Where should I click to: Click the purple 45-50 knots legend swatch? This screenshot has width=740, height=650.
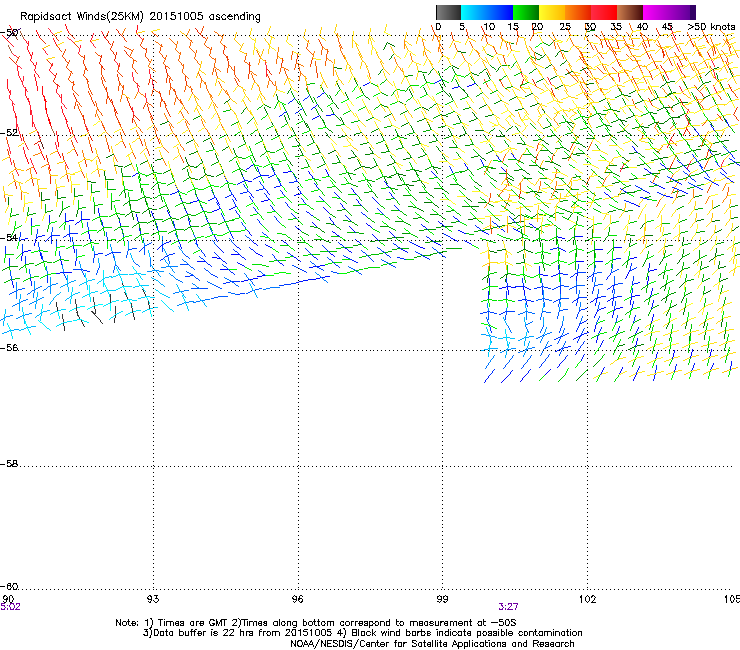coord(682,12)
